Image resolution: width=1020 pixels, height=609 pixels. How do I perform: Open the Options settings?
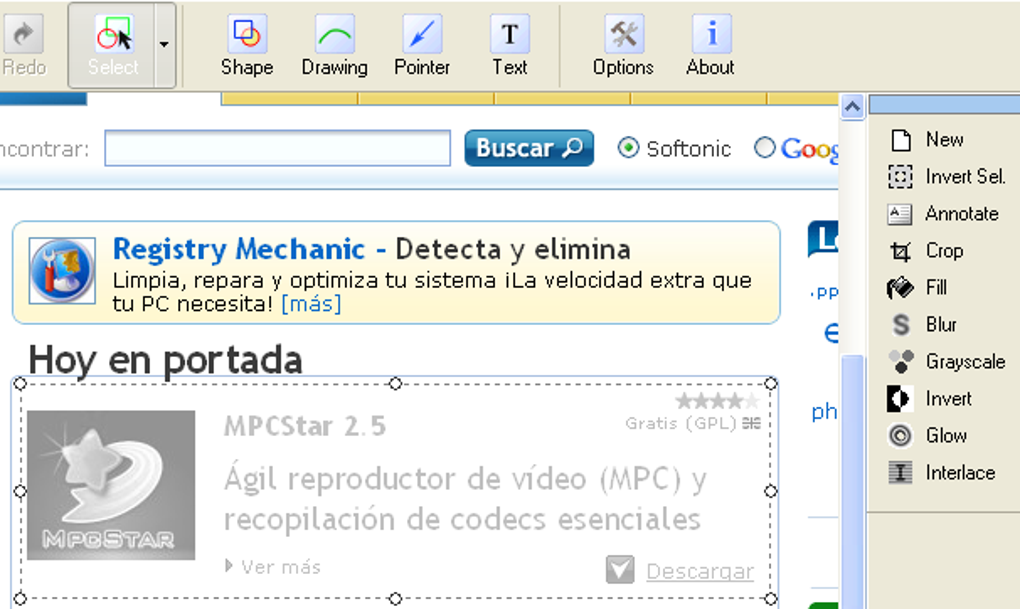(623, 46)
